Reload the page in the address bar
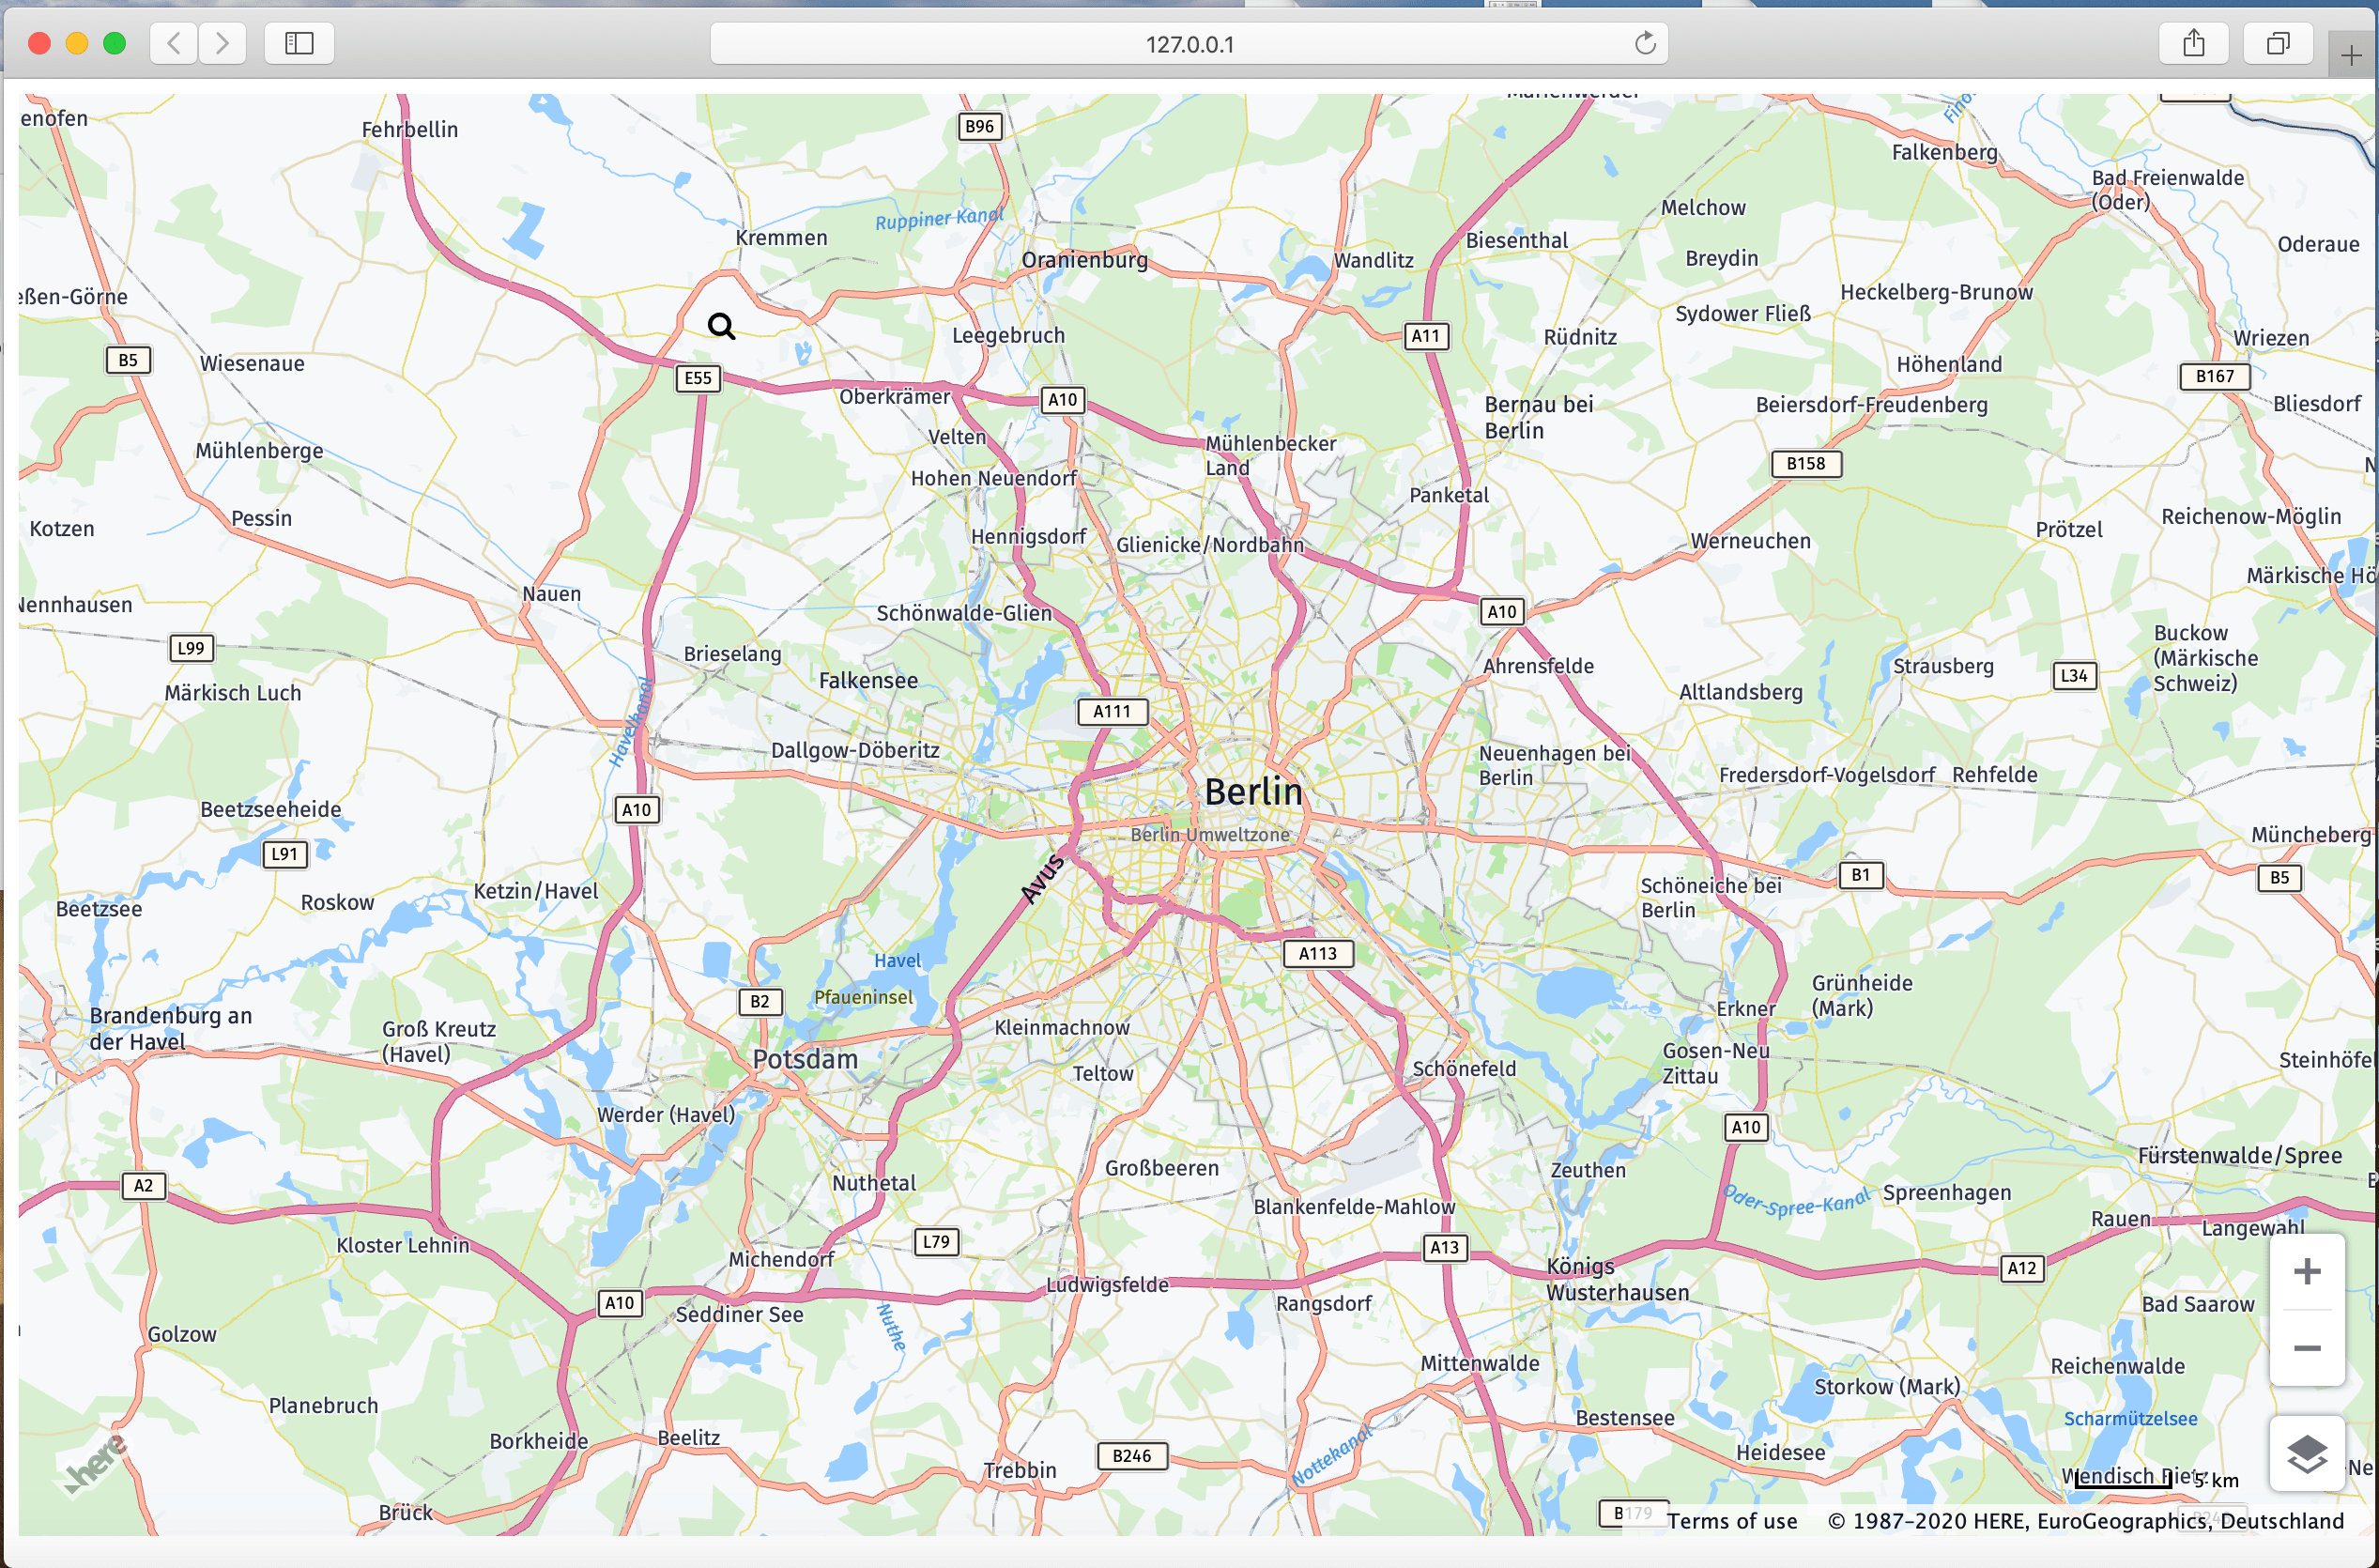 1645,44
